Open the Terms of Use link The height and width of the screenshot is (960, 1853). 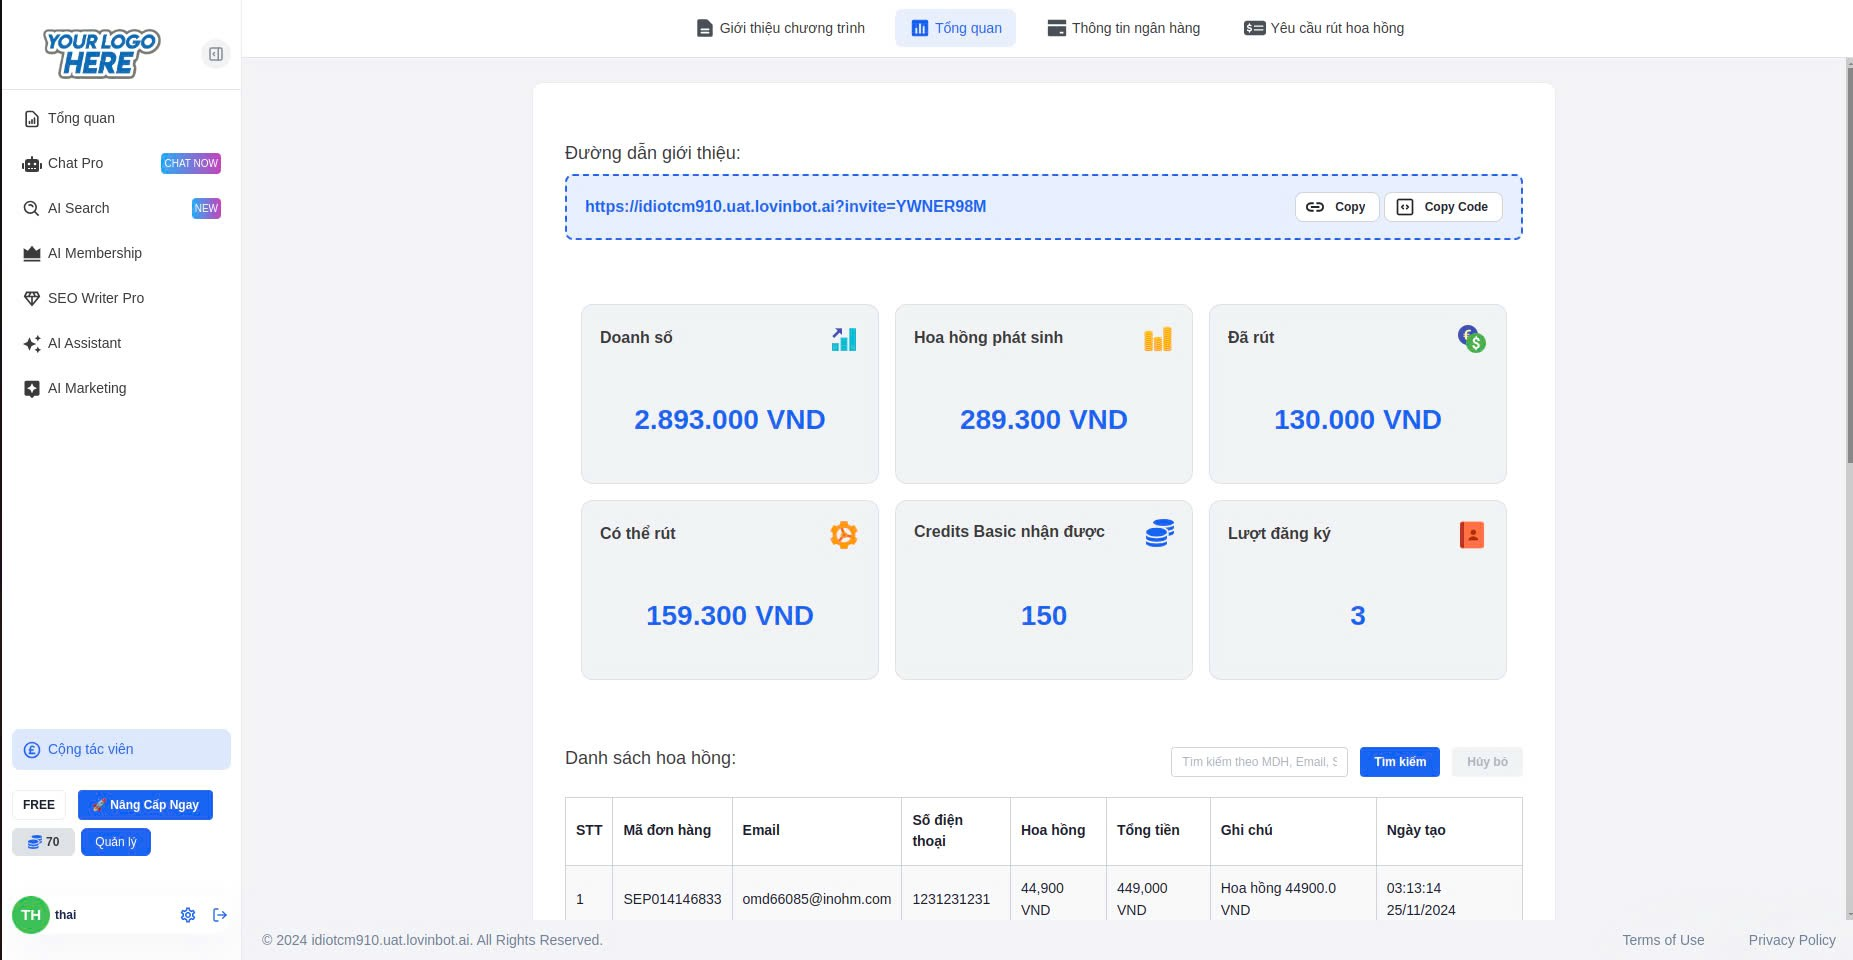click(x=1663, y=940)
